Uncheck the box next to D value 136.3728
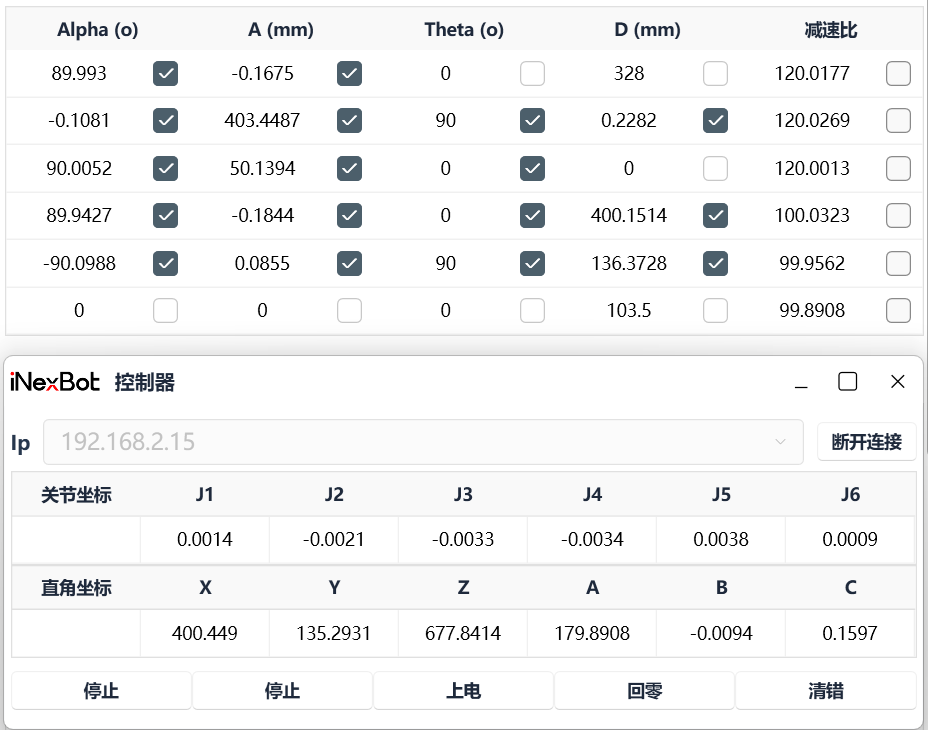The width and height of the screenshot is (928, 730). [x=716, y=263]
